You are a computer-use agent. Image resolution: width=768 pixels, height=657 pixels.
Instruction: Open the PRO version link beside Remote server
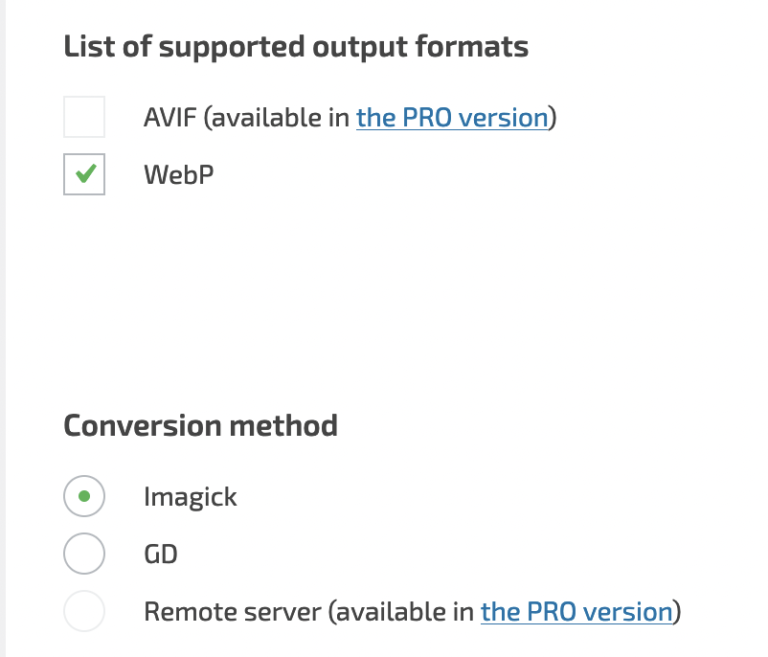[x=576, y=611]
